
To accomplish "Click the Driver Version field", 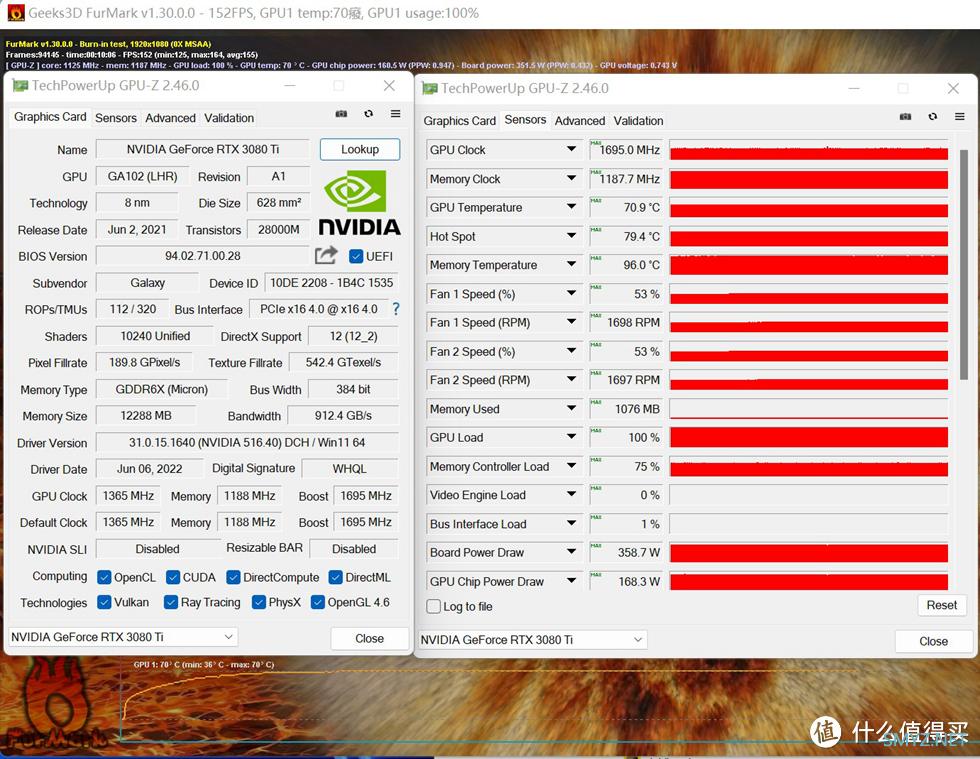I will [x=247, y=442].
